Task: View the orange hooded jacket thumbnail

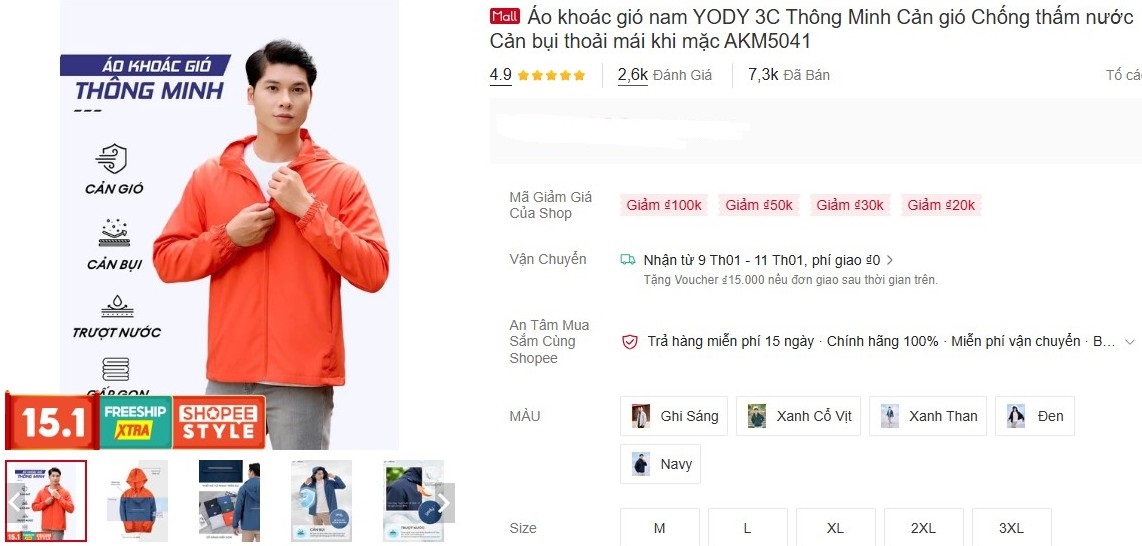Action: 138,501
